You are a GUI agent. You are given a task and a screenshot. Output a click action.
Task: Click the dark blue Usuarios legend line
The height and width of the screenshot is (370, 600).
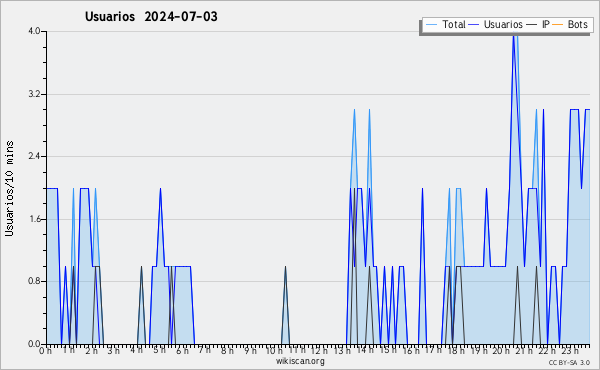[474, 25]
